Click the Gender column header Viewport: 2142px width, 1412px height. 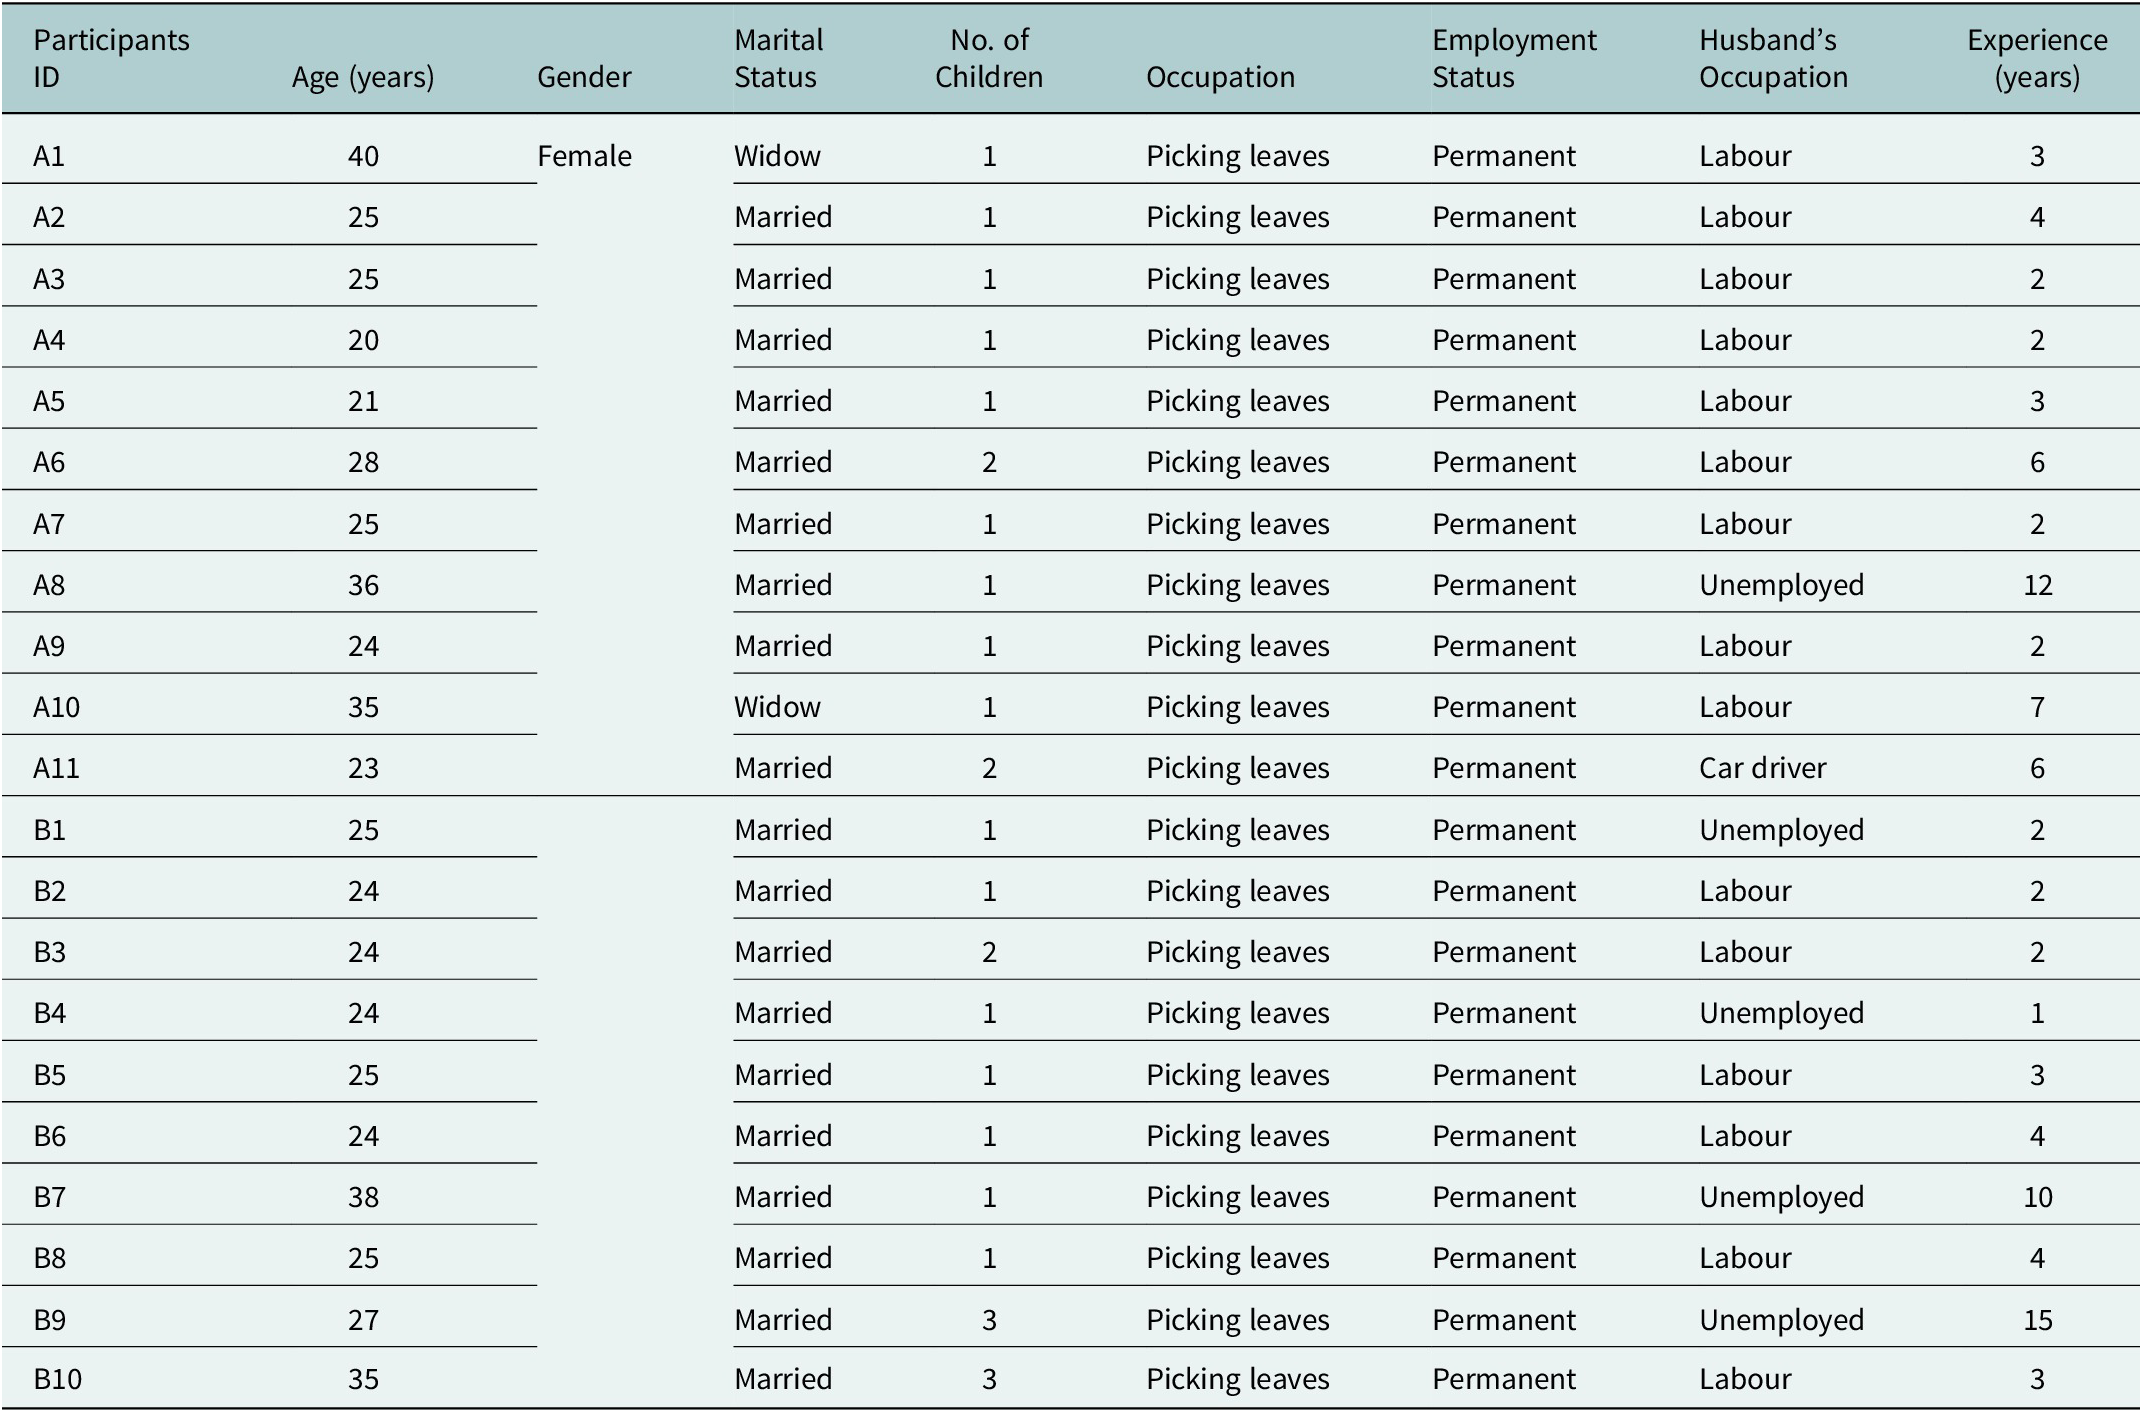point(584,77)
